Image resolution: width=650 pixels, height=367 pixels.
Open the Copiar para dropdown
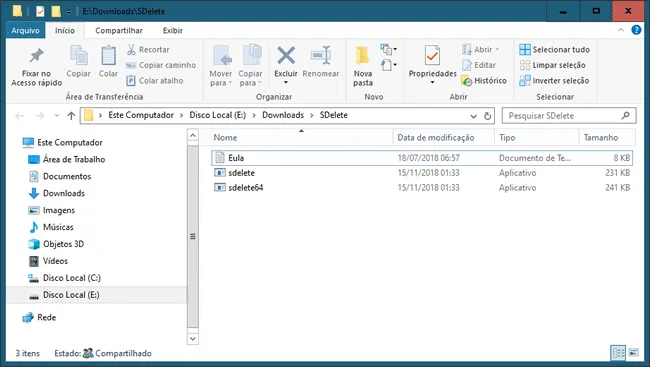coord(250,66)
